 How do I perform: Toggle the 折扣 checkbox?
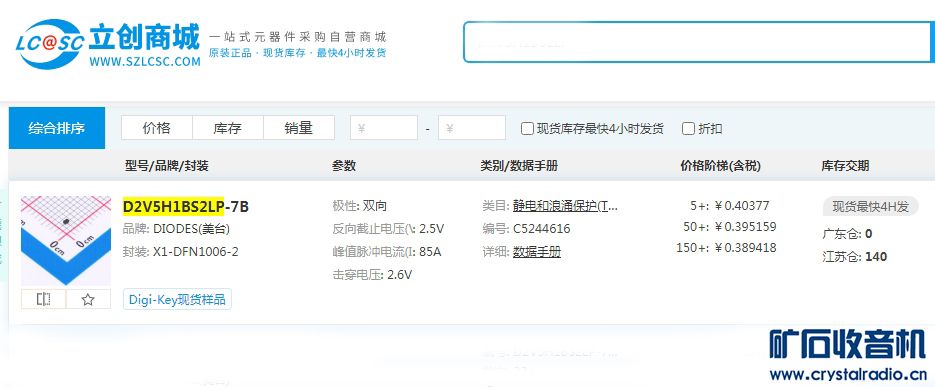click(x=689, y=128)
